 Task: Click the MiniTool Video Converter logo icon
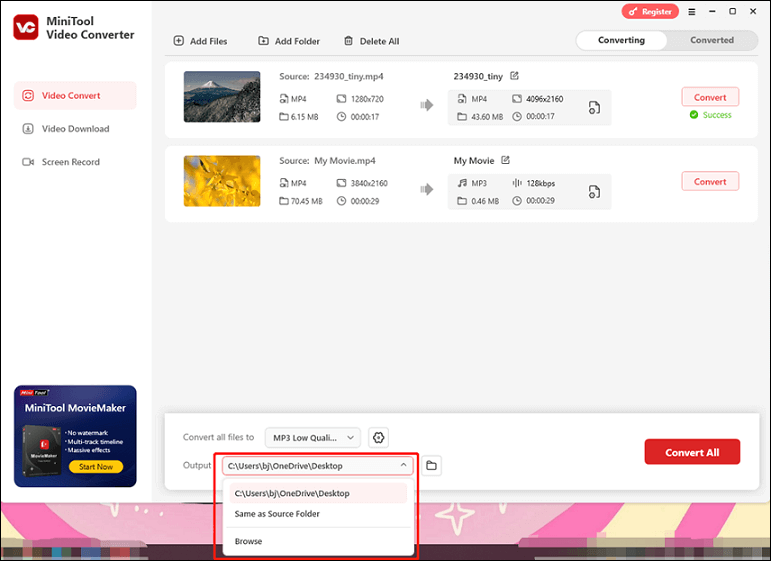pos(26,27)
